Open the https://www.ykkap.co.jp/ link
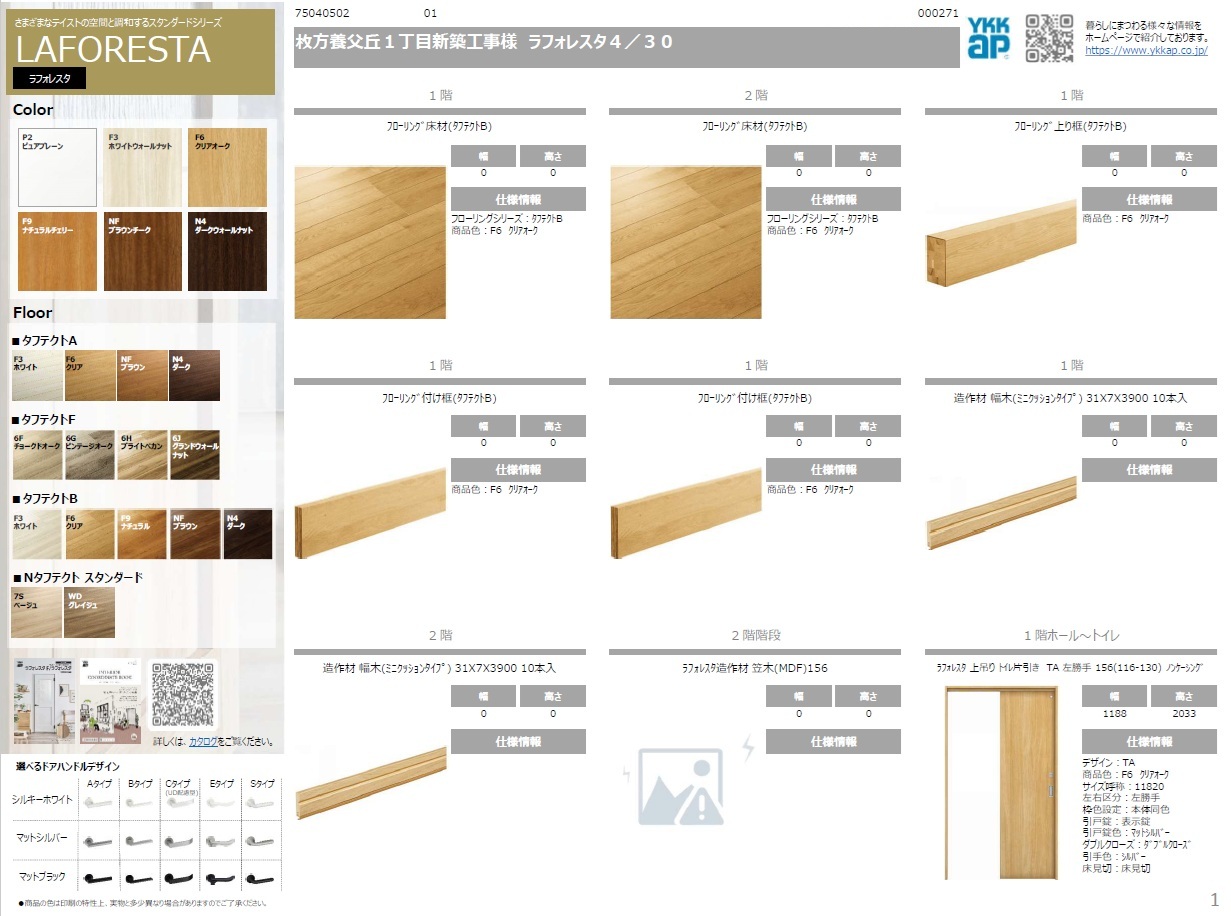 tap(1146, 49)
